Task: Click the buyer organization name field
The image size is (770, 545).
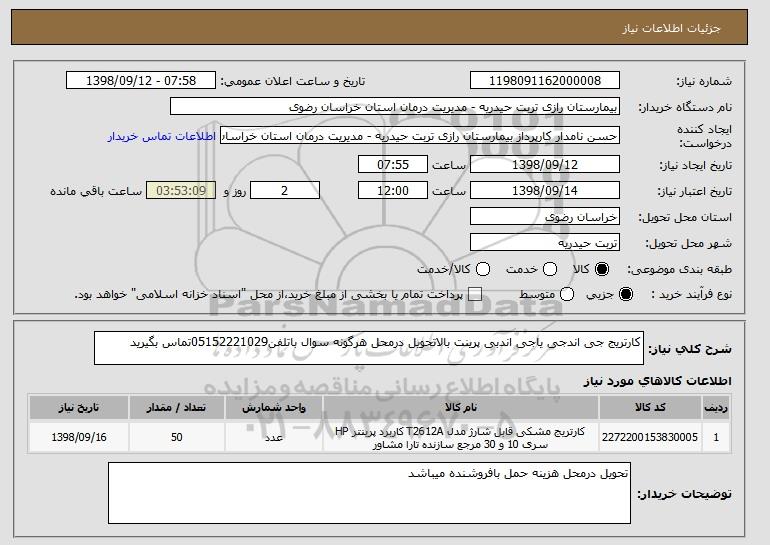Action: pos(395,106)
